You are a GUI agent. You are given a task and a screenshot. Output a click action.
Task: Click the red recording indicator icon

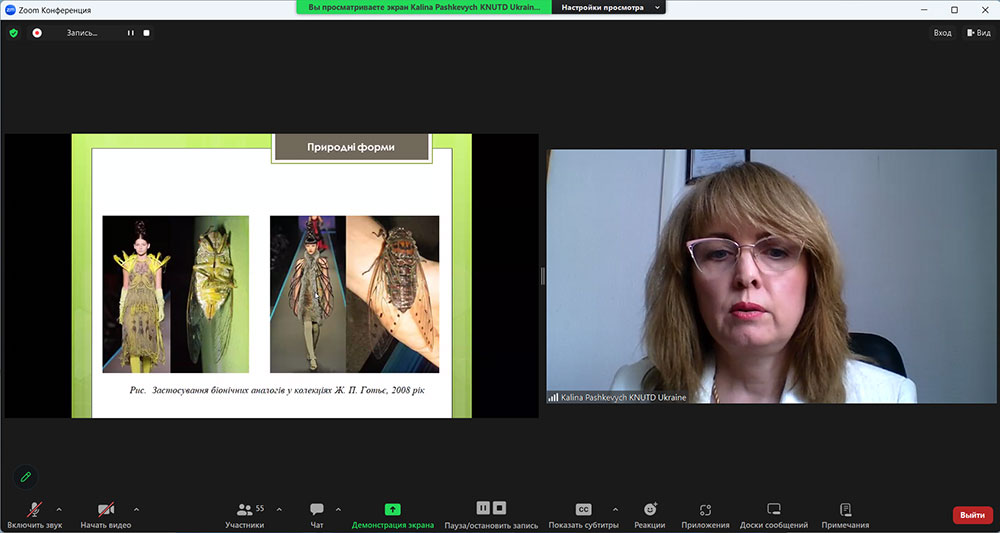(37, 33)
